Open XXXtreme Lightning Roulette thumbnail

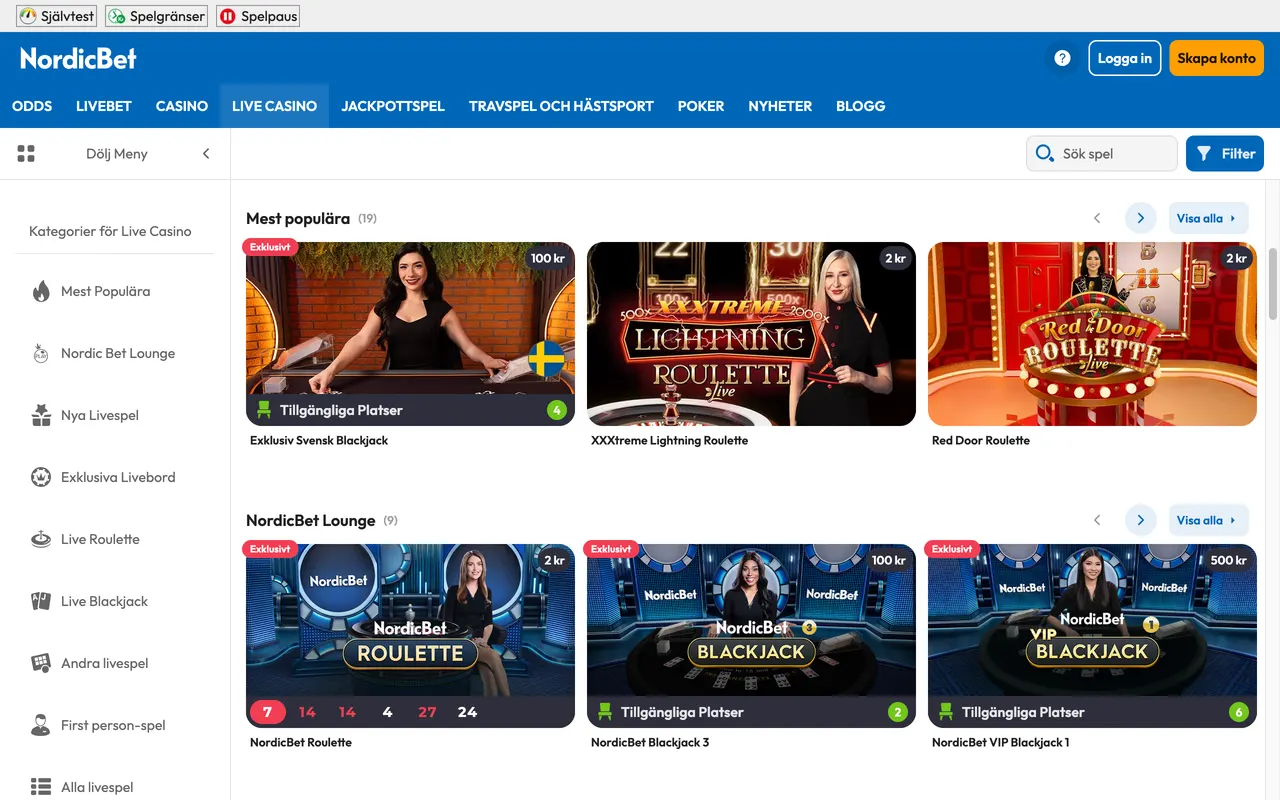[x=751, y=334]
